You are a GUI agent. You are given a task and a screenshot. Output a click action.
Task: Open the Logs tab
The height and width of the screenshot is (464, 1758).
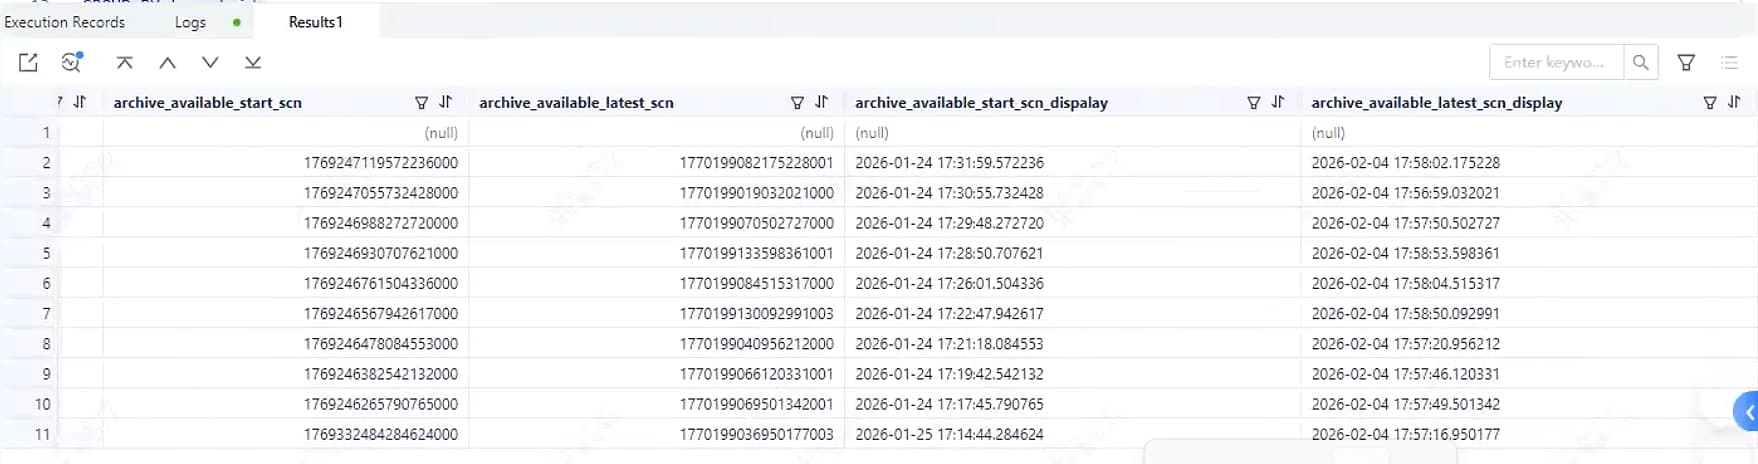190,22
